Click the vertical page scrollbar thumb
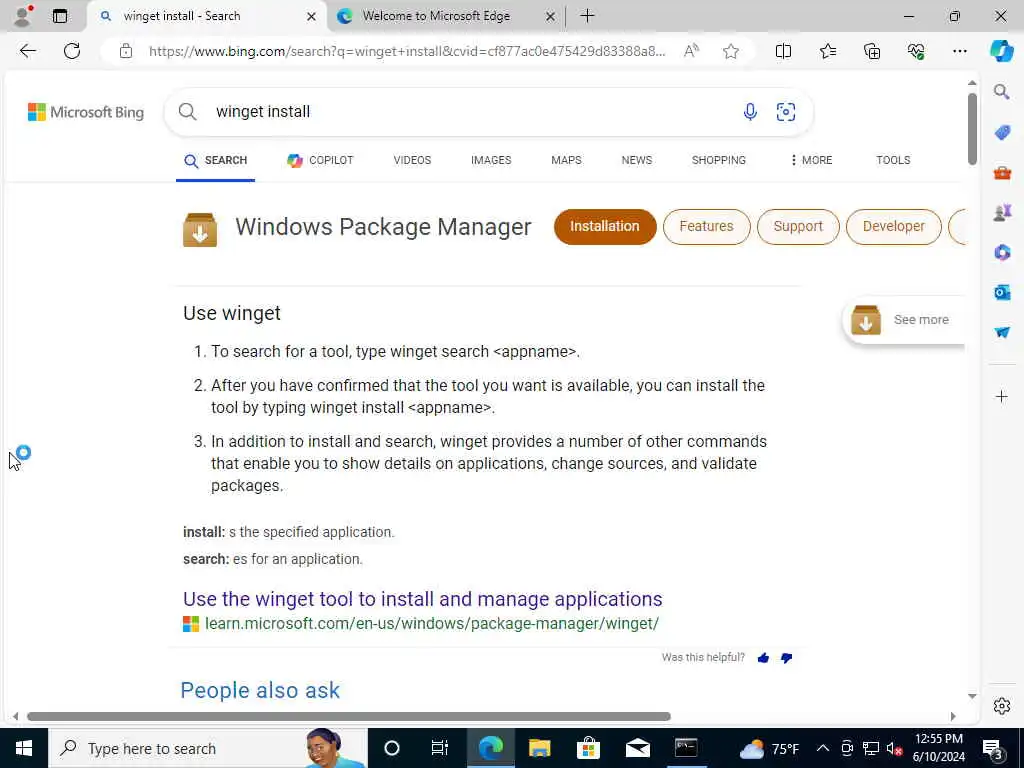 tap(972, 129)
